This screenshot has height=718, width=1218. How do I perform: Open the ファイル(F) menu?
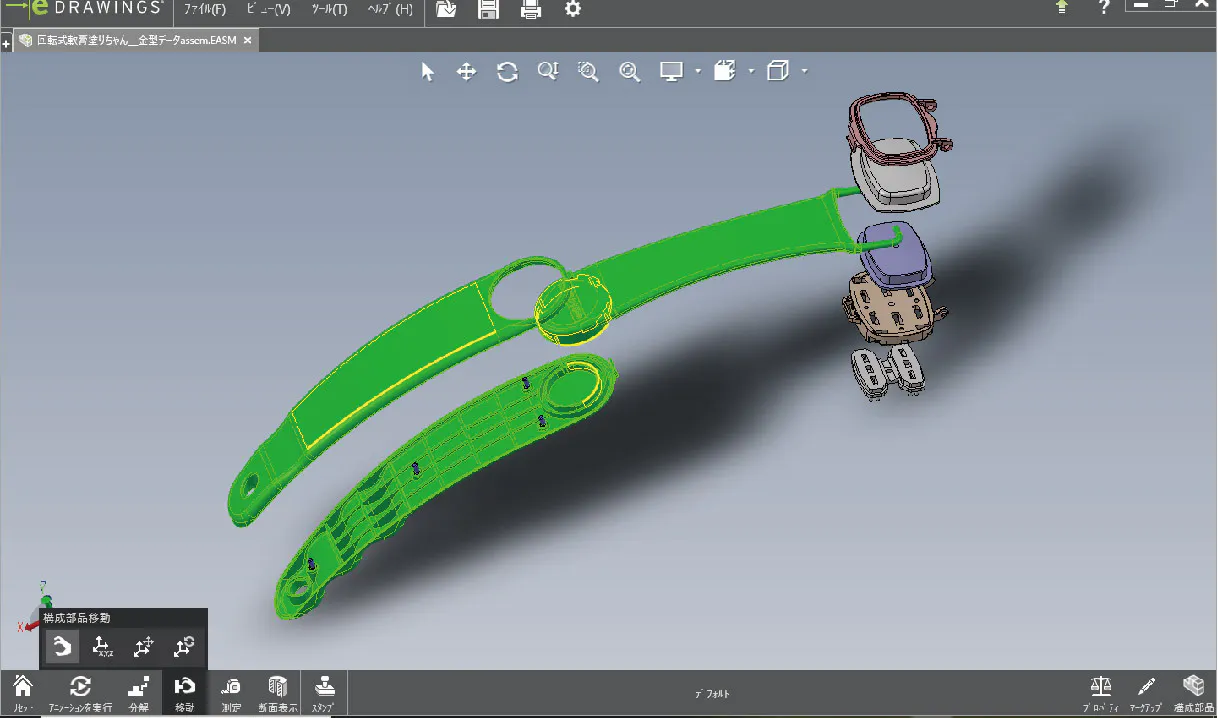point(204,10)
